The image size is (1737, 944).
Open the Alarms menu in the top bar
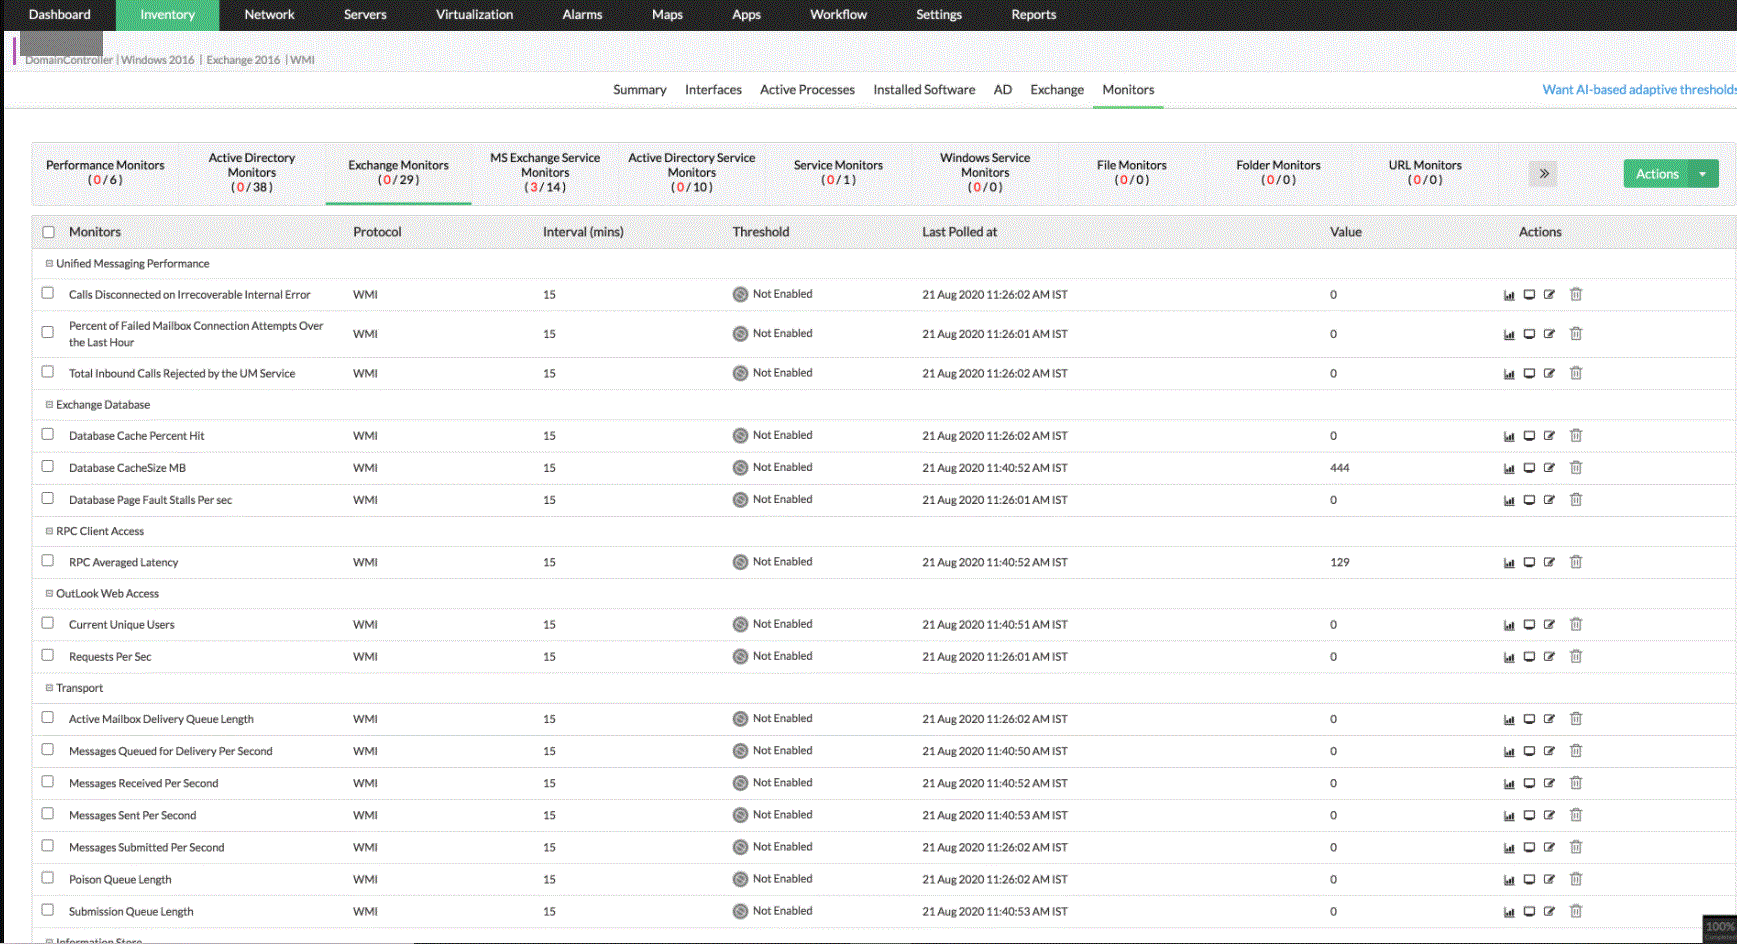[x=582, y=14]
